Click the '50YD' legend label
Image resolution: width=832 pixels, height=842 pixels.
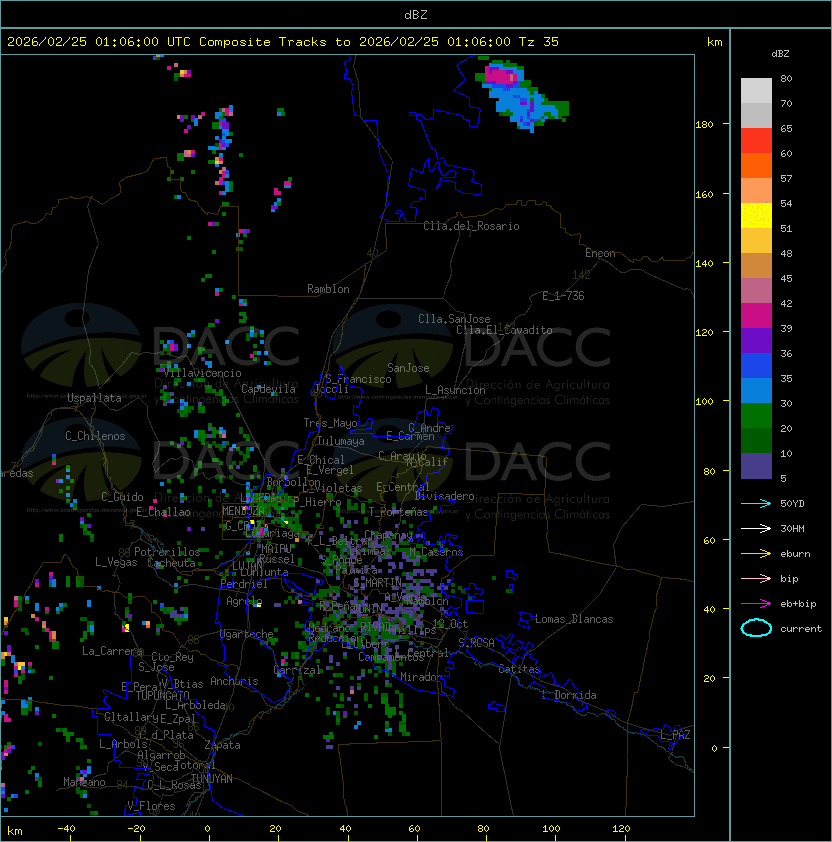(x=792, y=503)
